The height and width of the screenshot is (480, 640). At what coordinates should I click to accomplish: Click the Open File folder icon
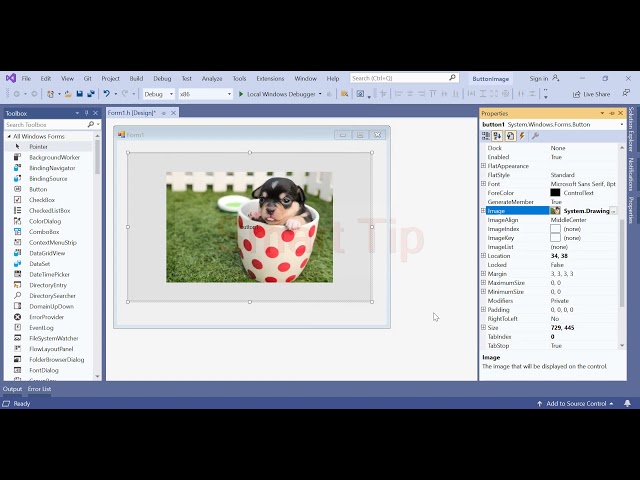tap(68, 94)
